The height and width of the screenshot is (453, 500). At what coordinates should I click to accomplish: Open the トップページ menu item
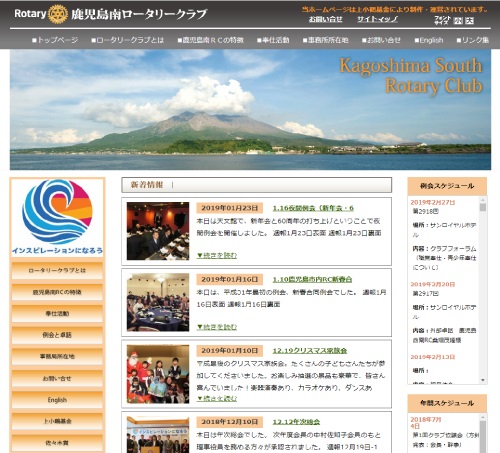pos(55,40)
